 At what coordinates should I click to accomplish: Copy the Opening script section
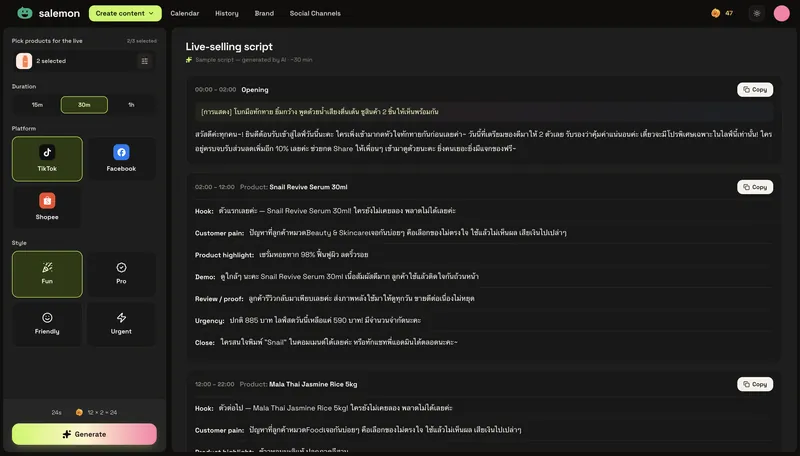tap(755, 90)
